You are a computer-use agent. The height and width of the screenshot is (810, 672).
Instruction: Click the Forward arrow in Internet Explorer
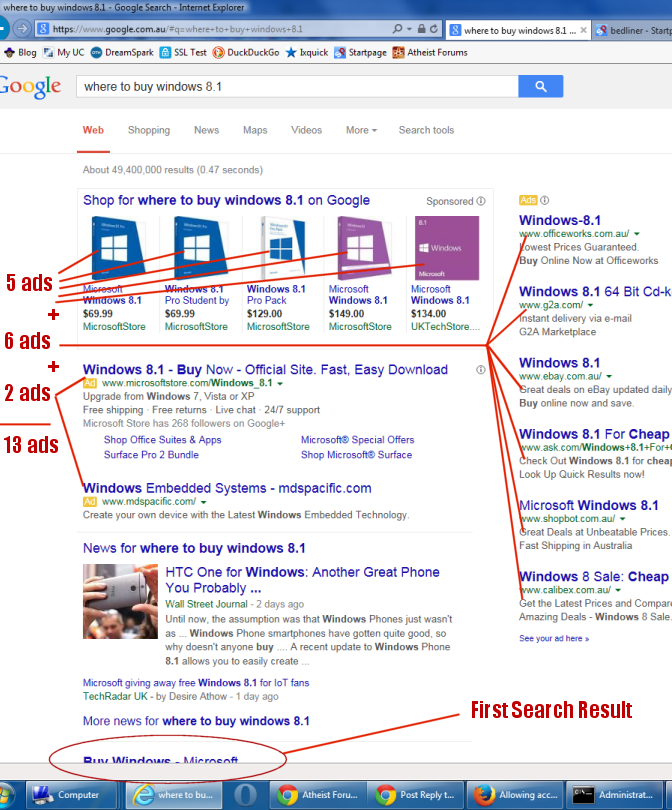point(22,28)
